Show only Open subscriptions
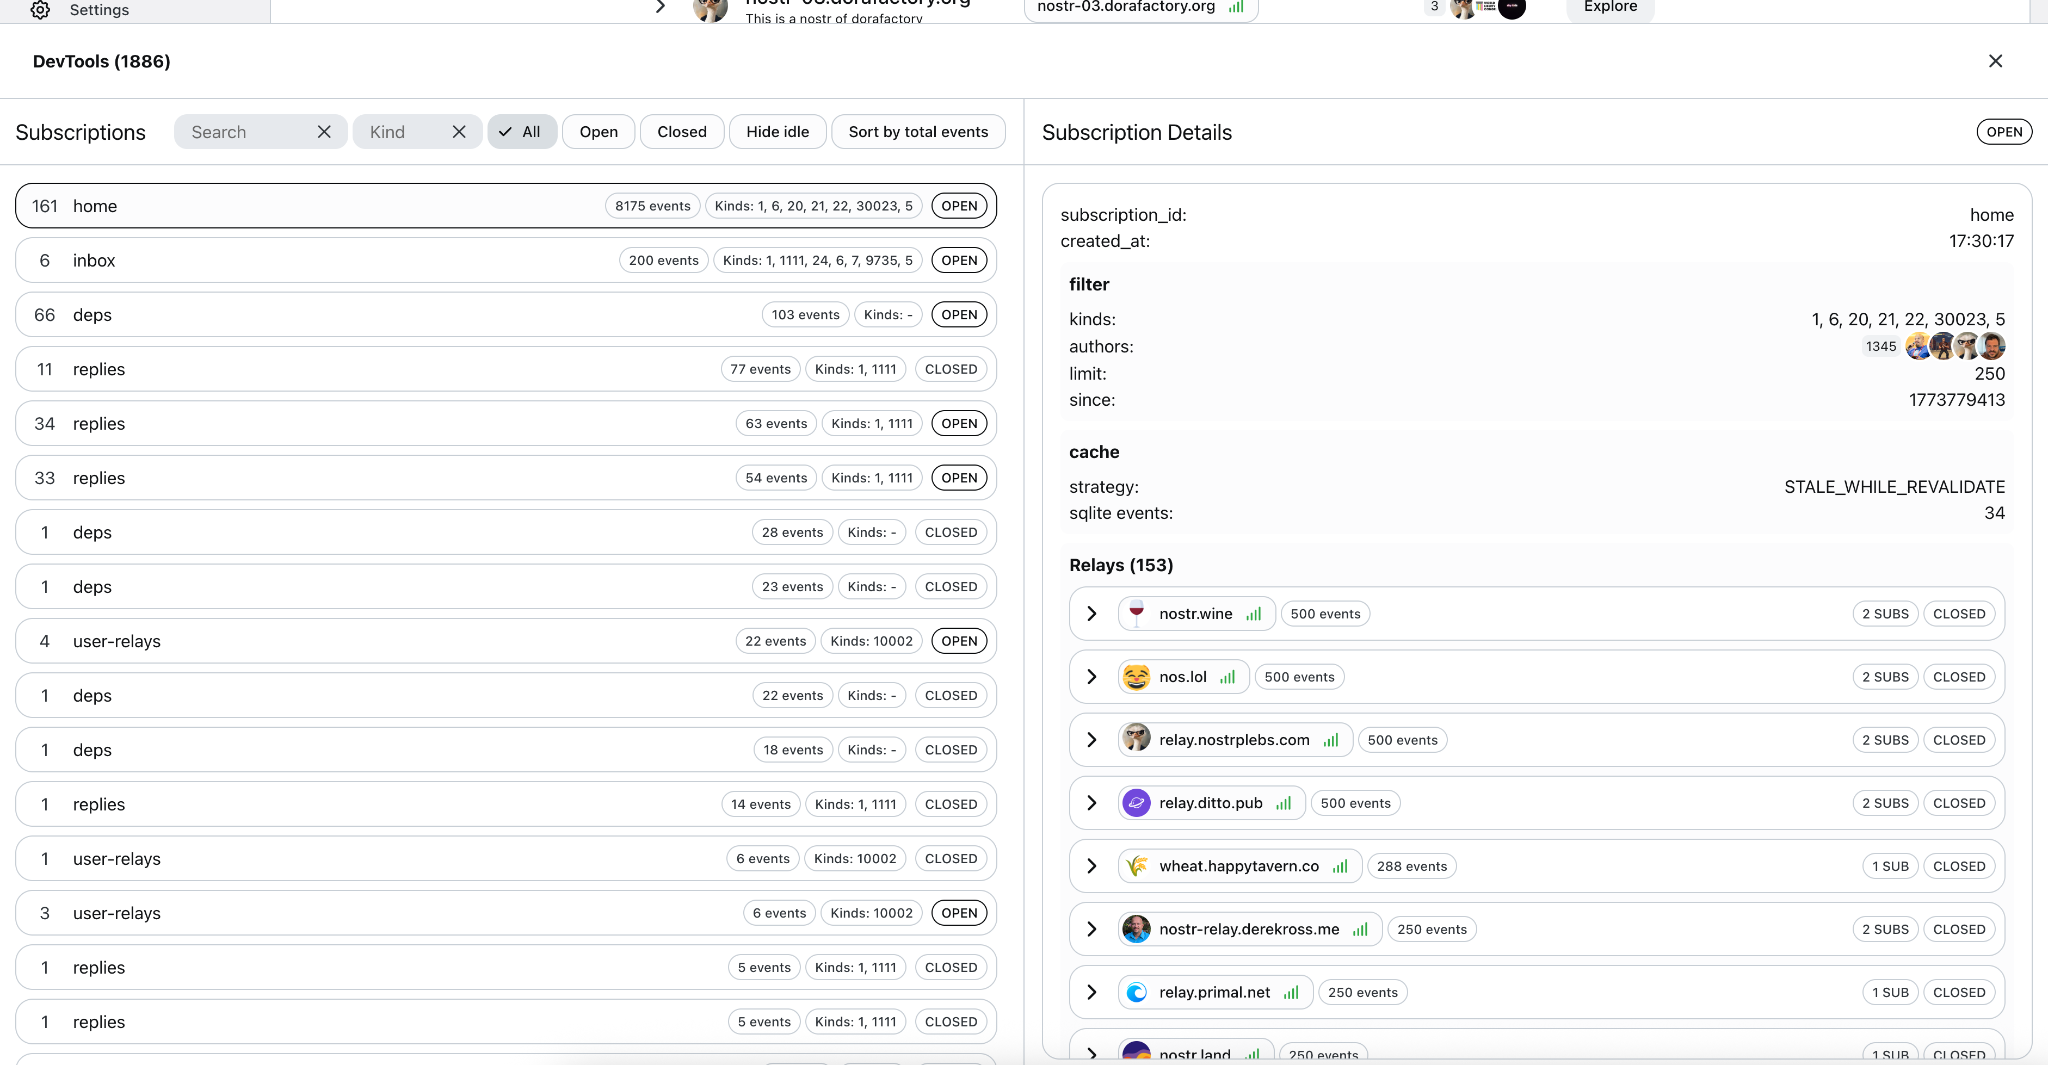2048x1065 pixels. pyautogui.click(x=598, y=132)
